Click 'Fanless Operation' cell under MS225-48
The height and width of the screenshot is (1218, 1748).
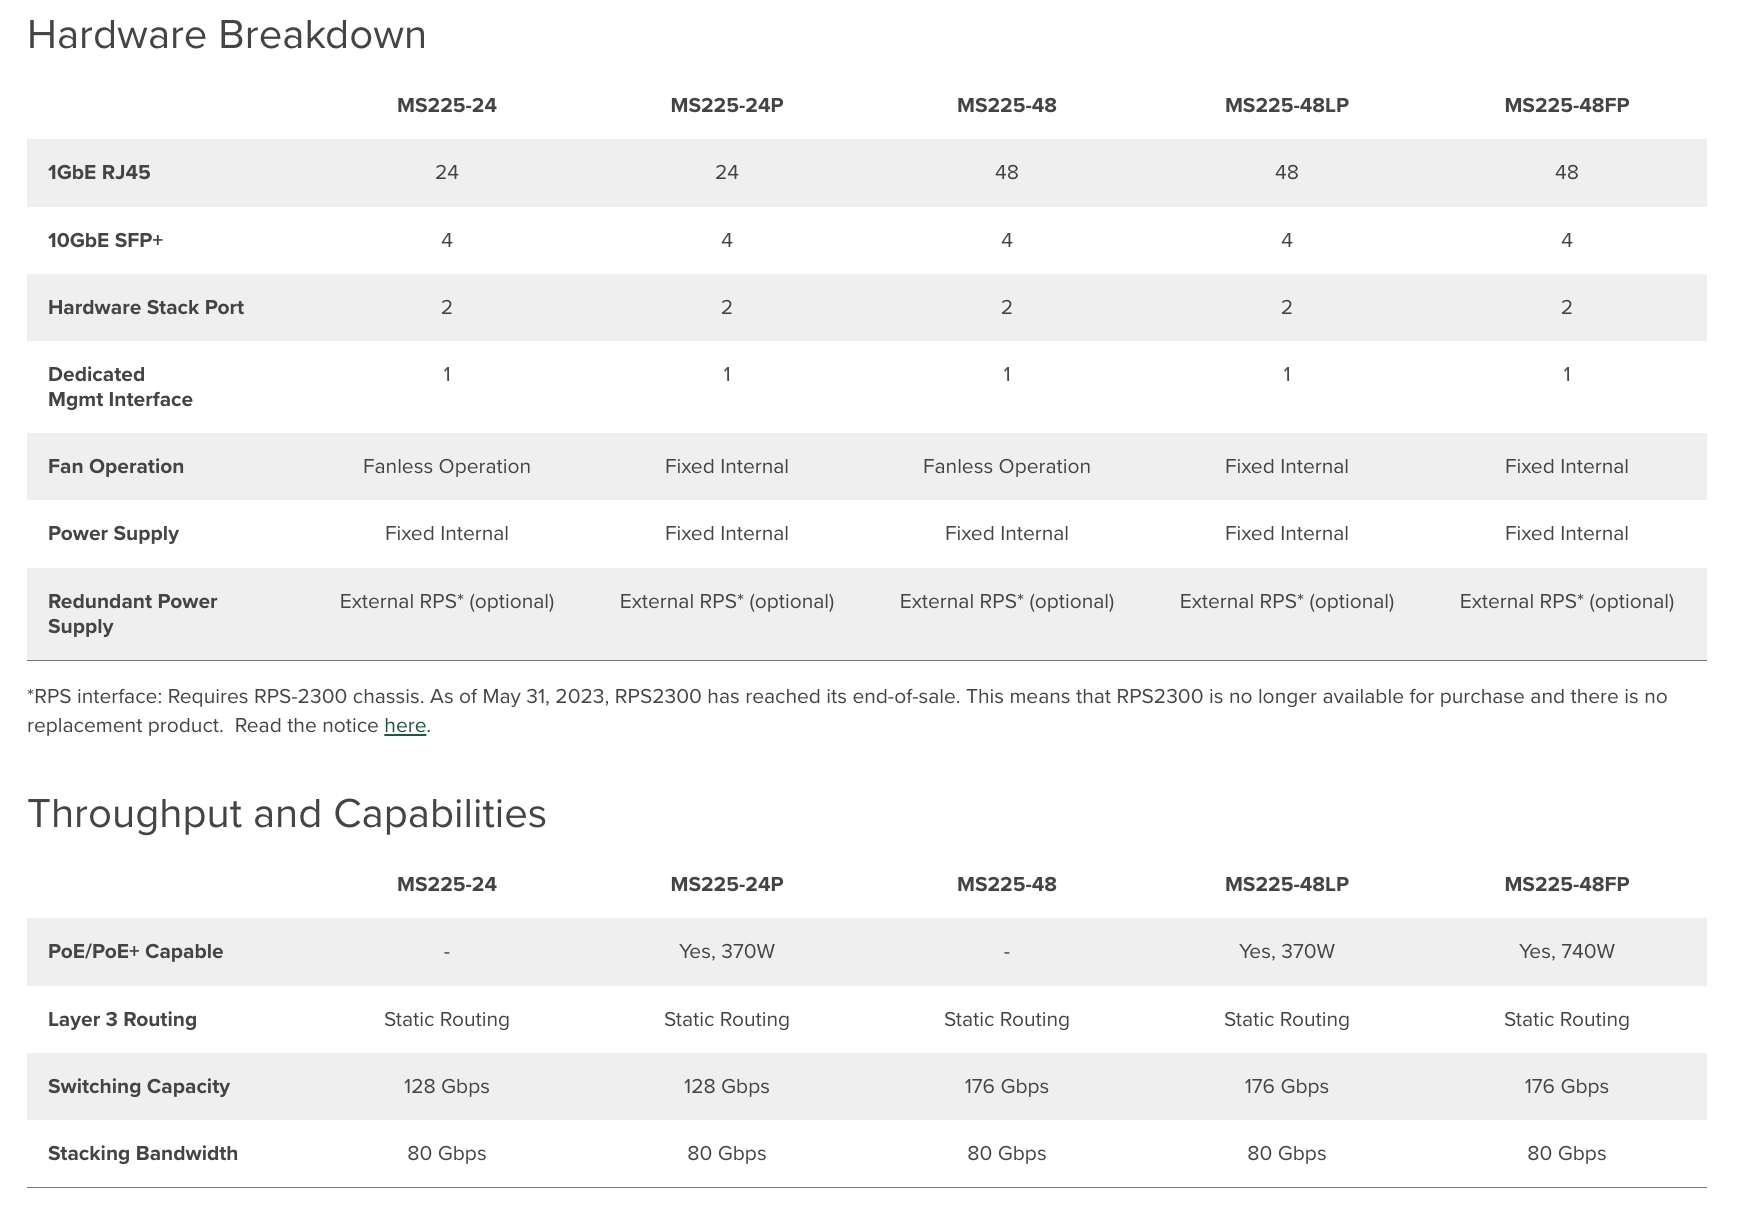(x=1006, y=466)
